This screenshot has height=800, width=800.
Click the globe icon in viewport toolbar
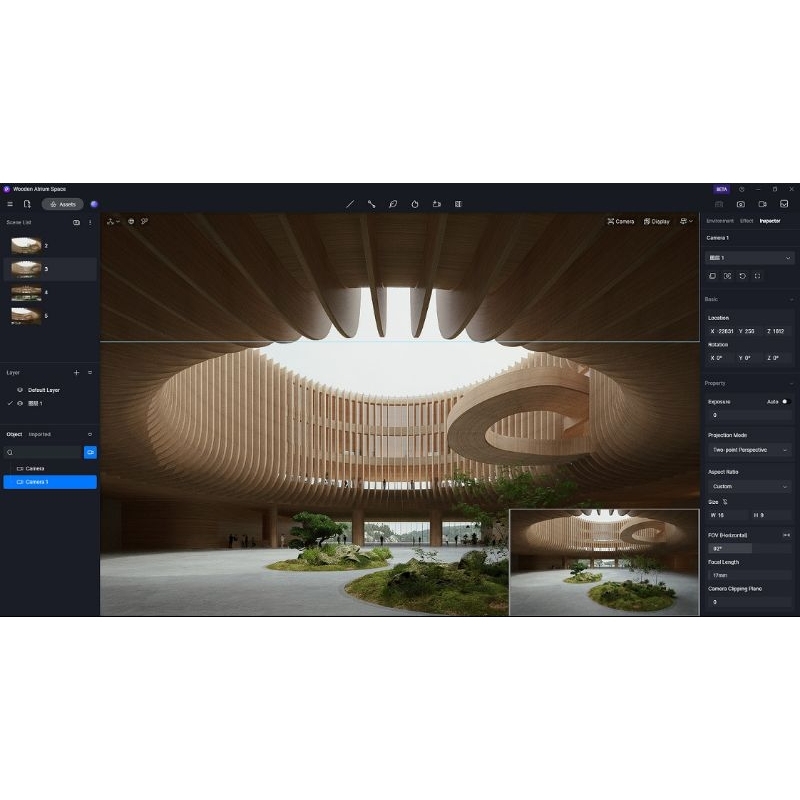point(131,221)
